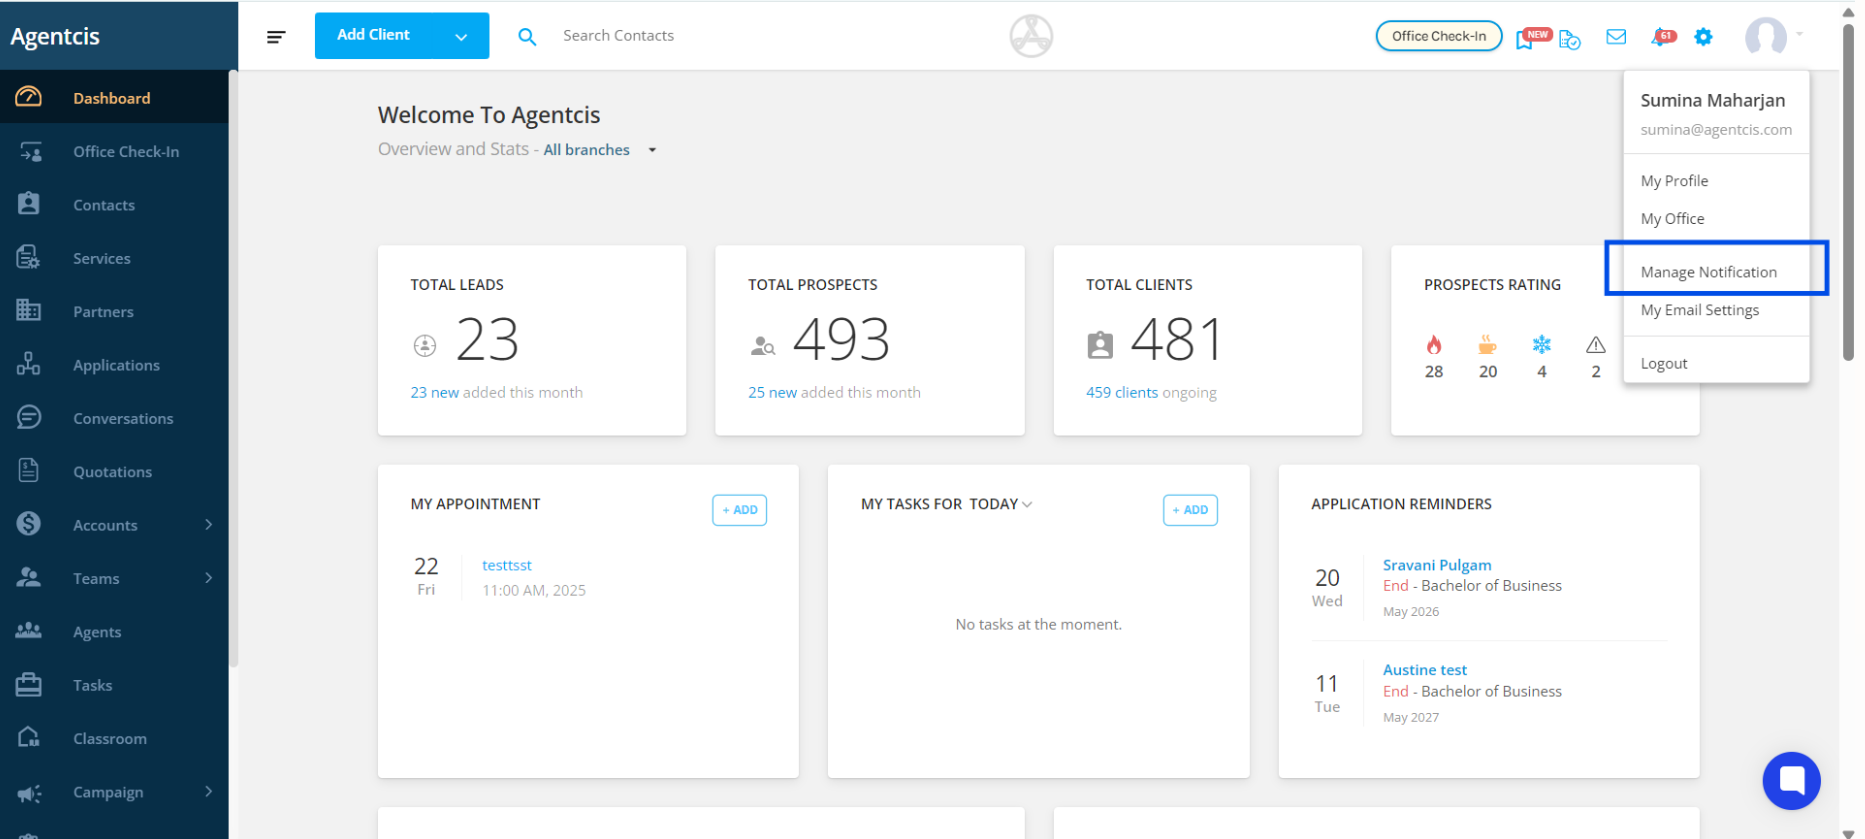The image size is (1865, 839).
Task: Open My Tasks for Today dropdown chevron
Action: coord(1027,505)
